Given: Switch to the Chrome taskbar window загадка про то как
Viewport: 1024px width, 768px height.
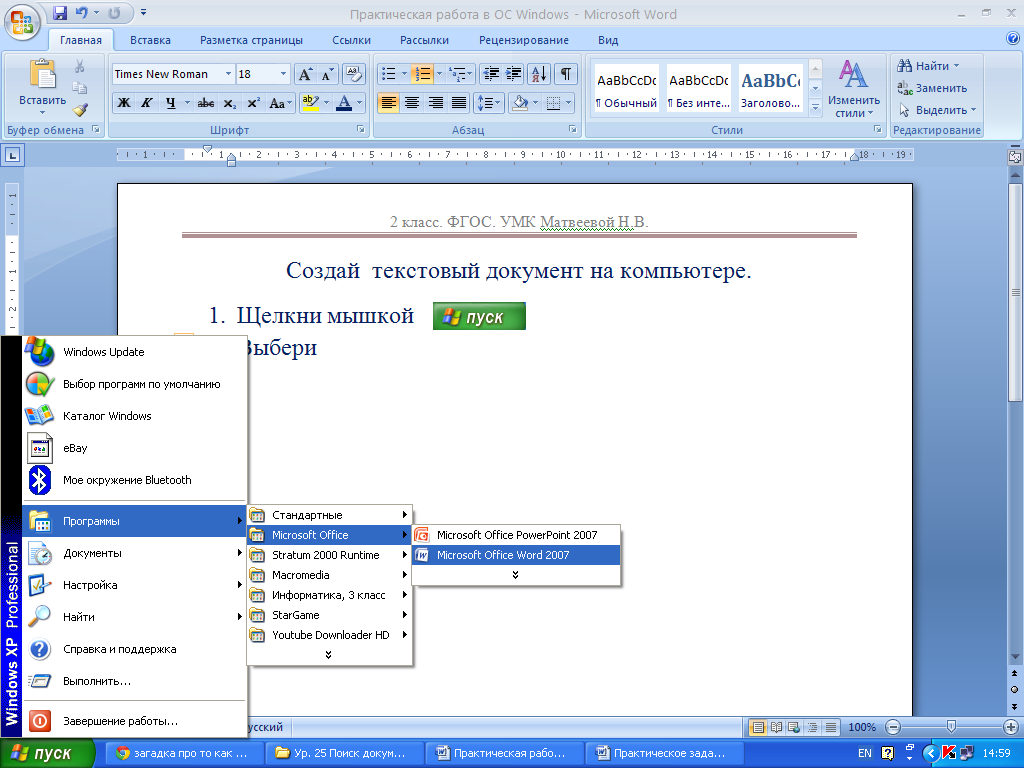Looking at the screenshot, I should (184, 753).
